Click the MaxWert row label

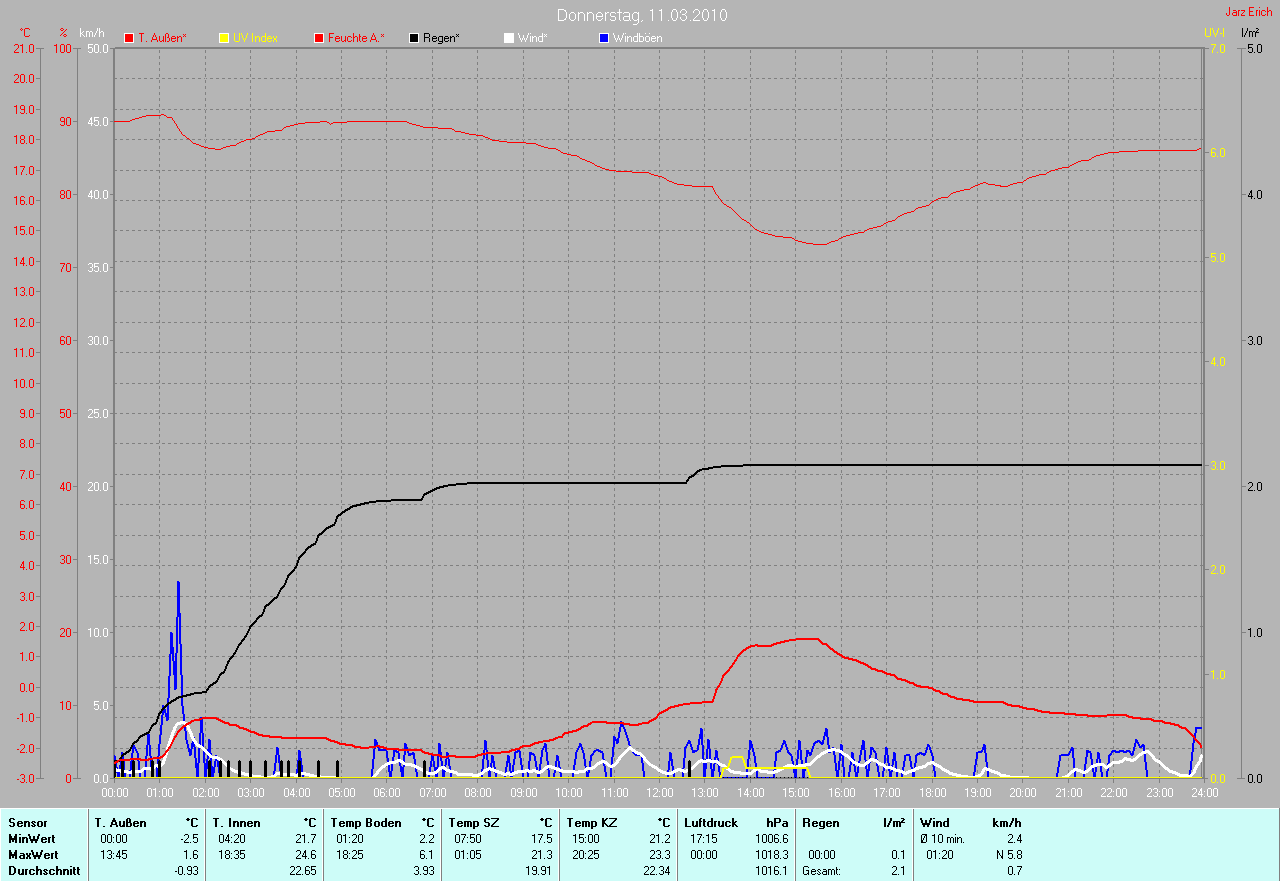tap(33, 855)
